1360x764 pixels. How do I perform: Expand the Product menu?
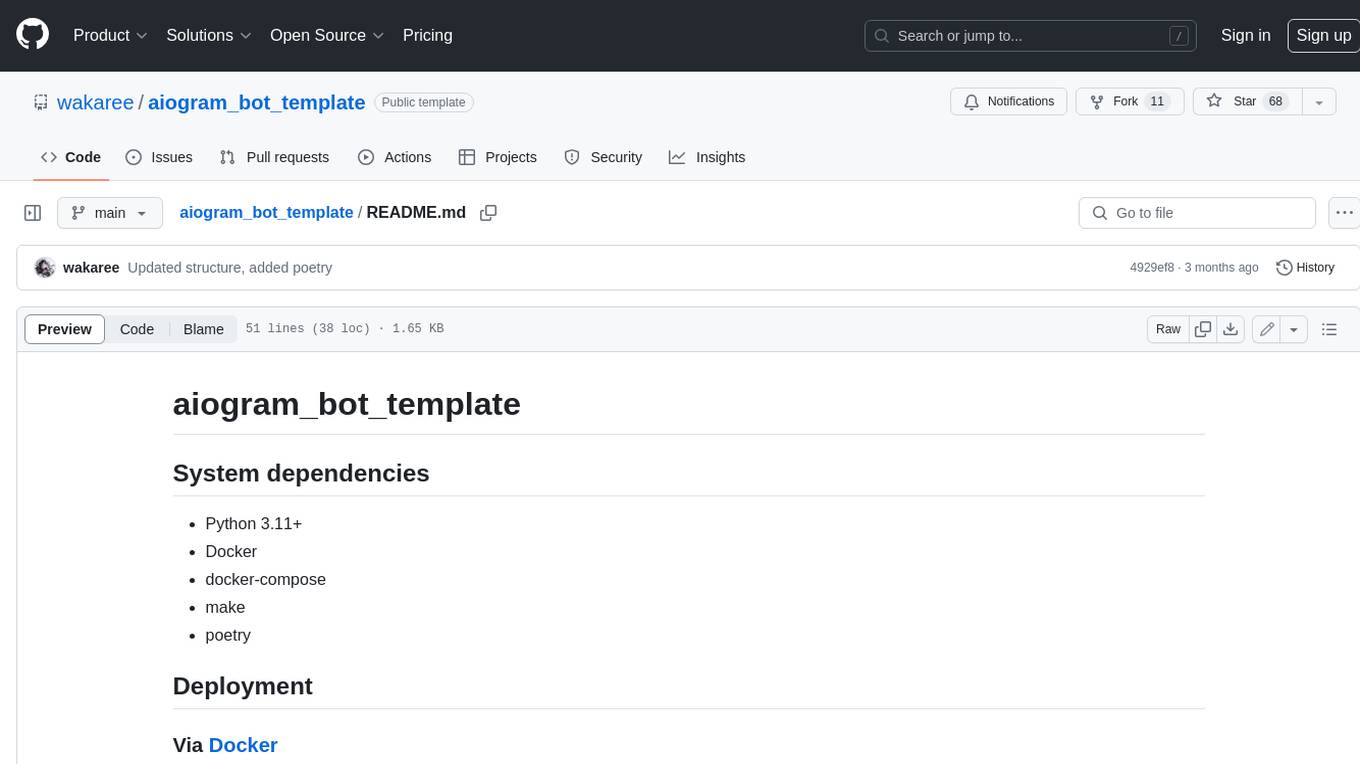[110, 35]
